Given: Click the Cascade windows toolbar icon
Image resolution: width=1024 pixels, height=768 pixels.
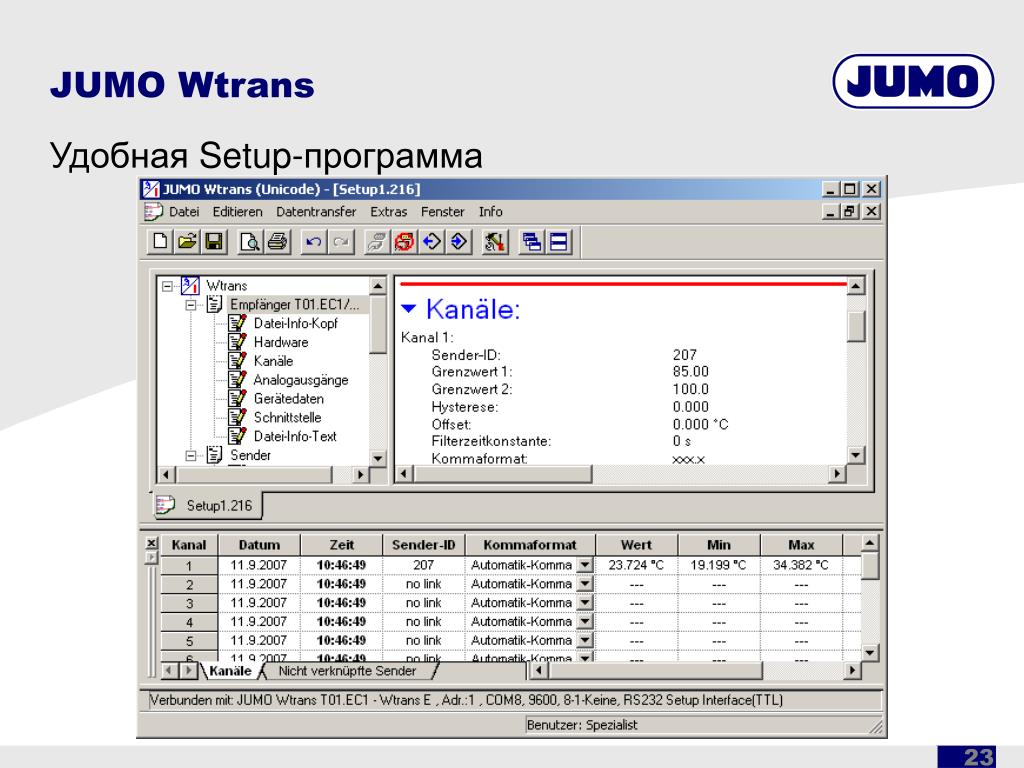Looking at the screenshot, I should 531,242.
